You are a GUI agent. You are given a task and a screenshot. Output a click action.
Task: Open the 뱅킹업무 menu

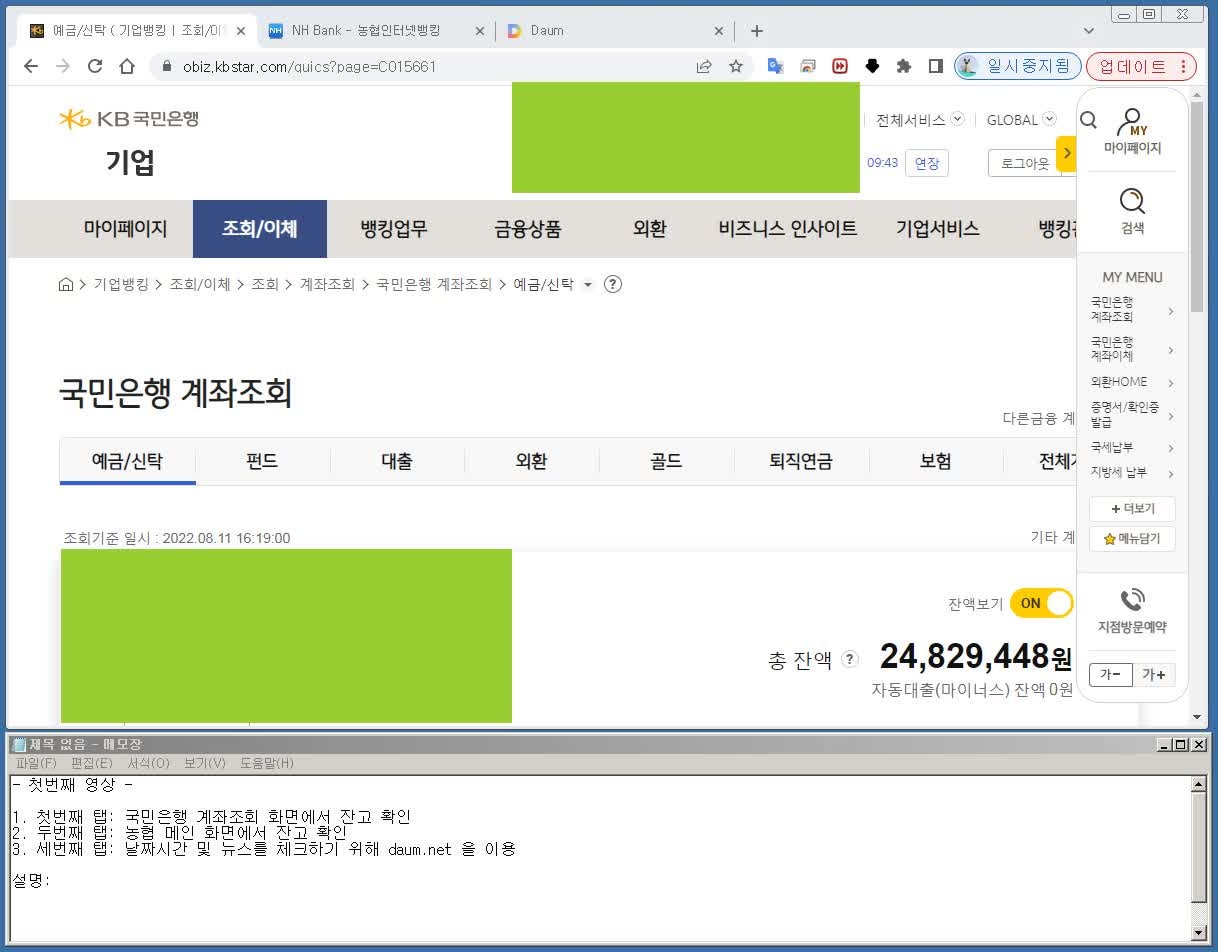point(394,229)
